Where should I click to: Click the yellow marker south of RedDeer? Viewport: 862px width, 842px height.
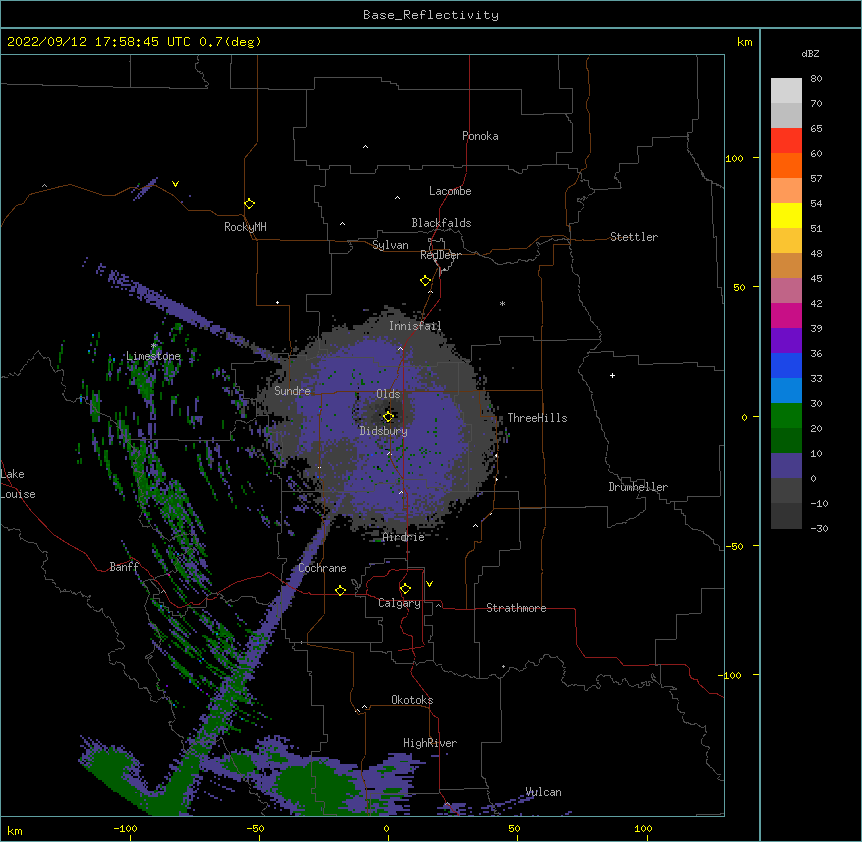tap(425, 280)
